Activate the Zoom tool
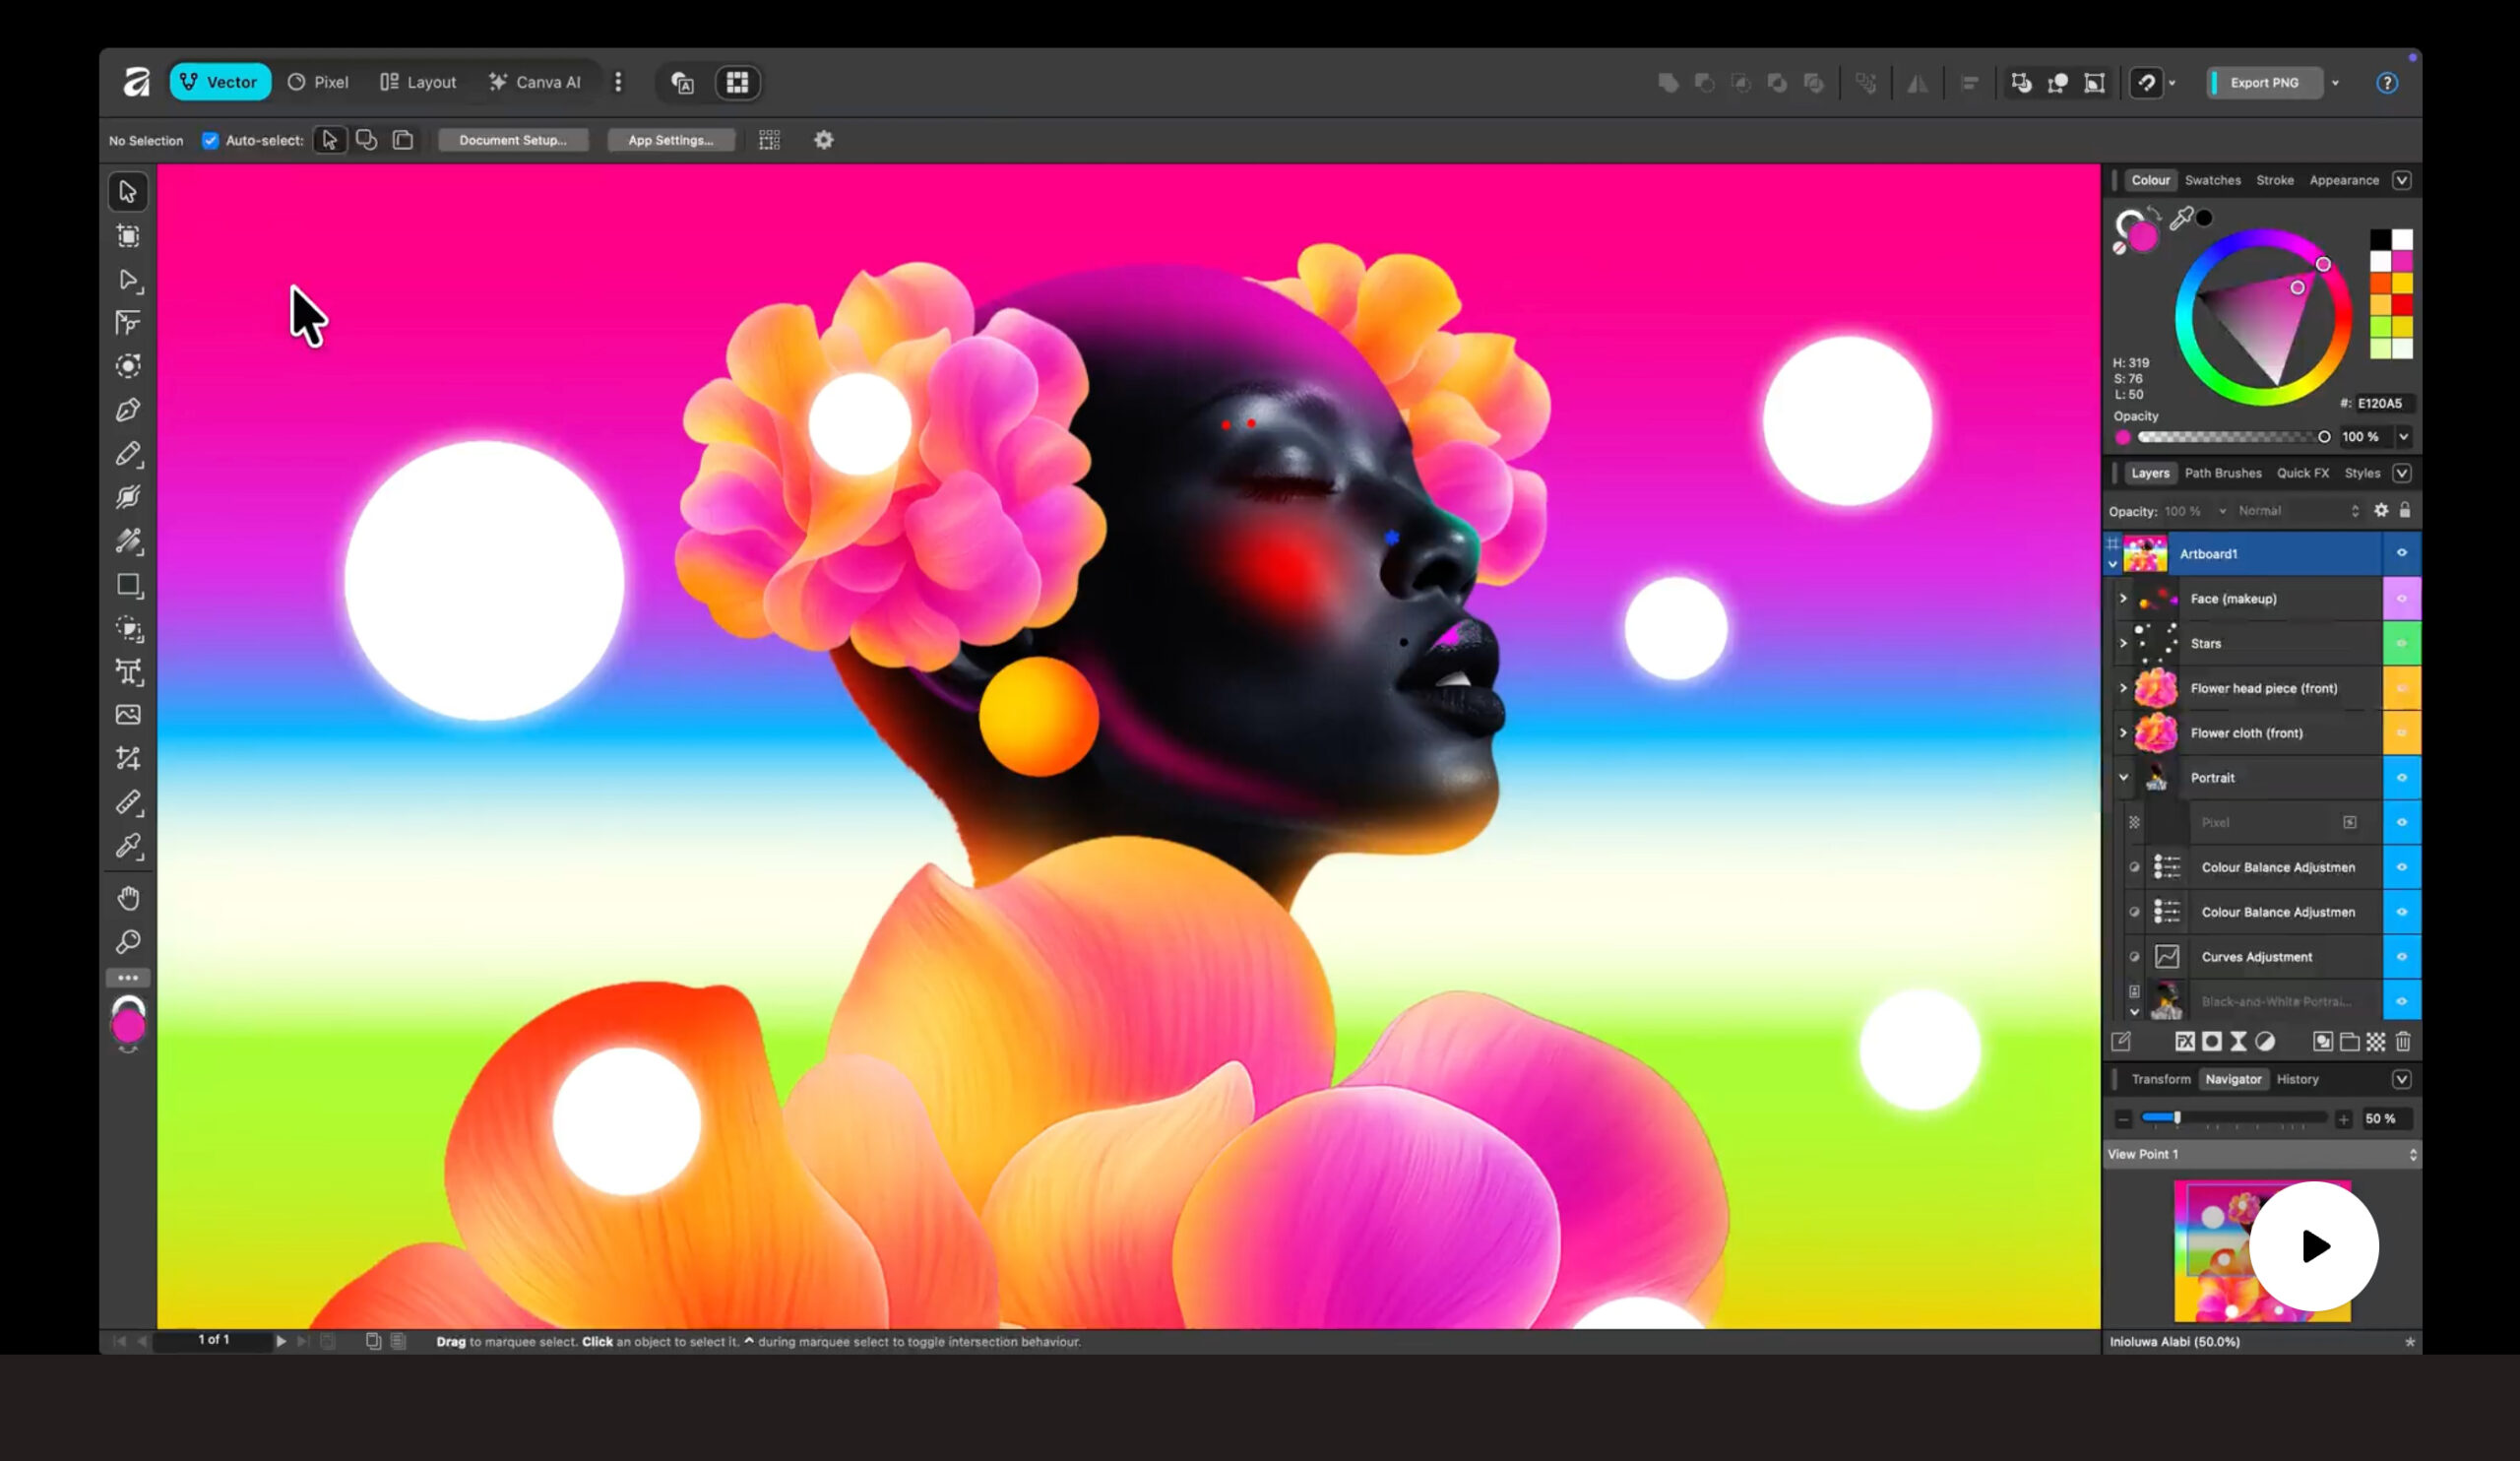The height and width of the screenshot is (1461, 2520). click(x=128, y=941)
